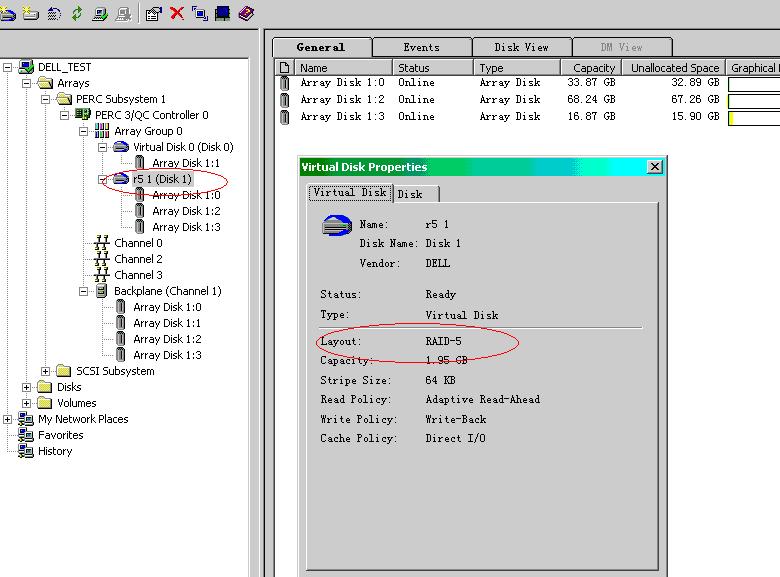
Task: Open properties via toolbar icon
Action: click(x=154, y=13)
